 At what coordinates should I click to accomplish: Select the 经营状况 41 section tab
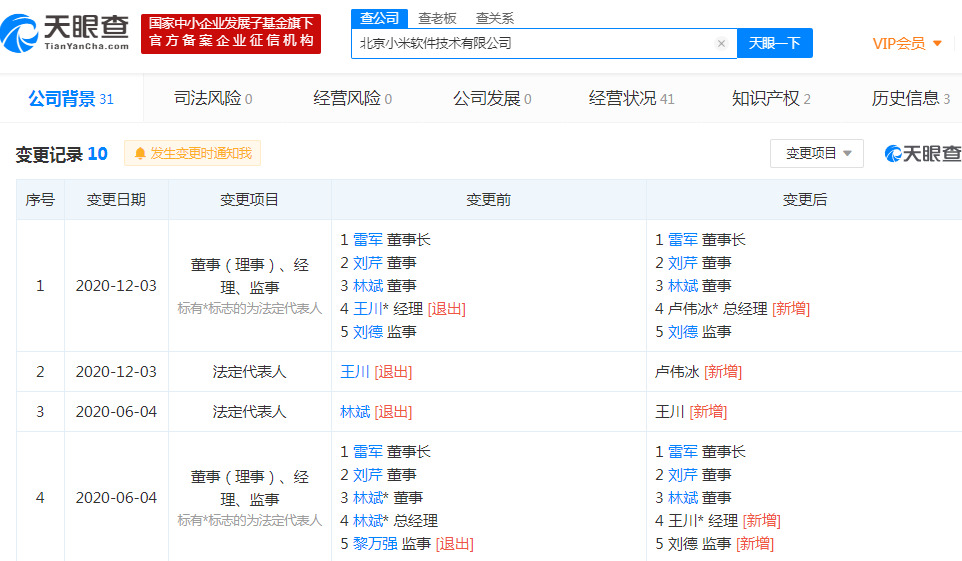pyautogui.click(x=631, y=98)
